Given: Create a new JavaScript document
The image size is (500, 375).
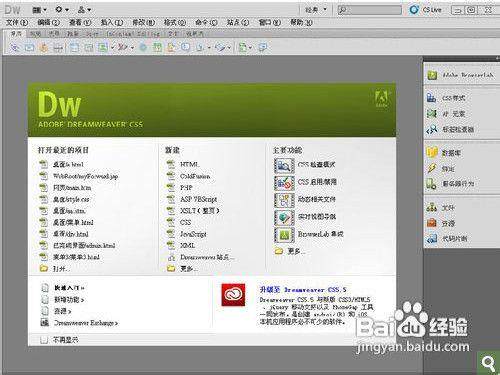Looking at the screenshot, I should click(193, 234).
